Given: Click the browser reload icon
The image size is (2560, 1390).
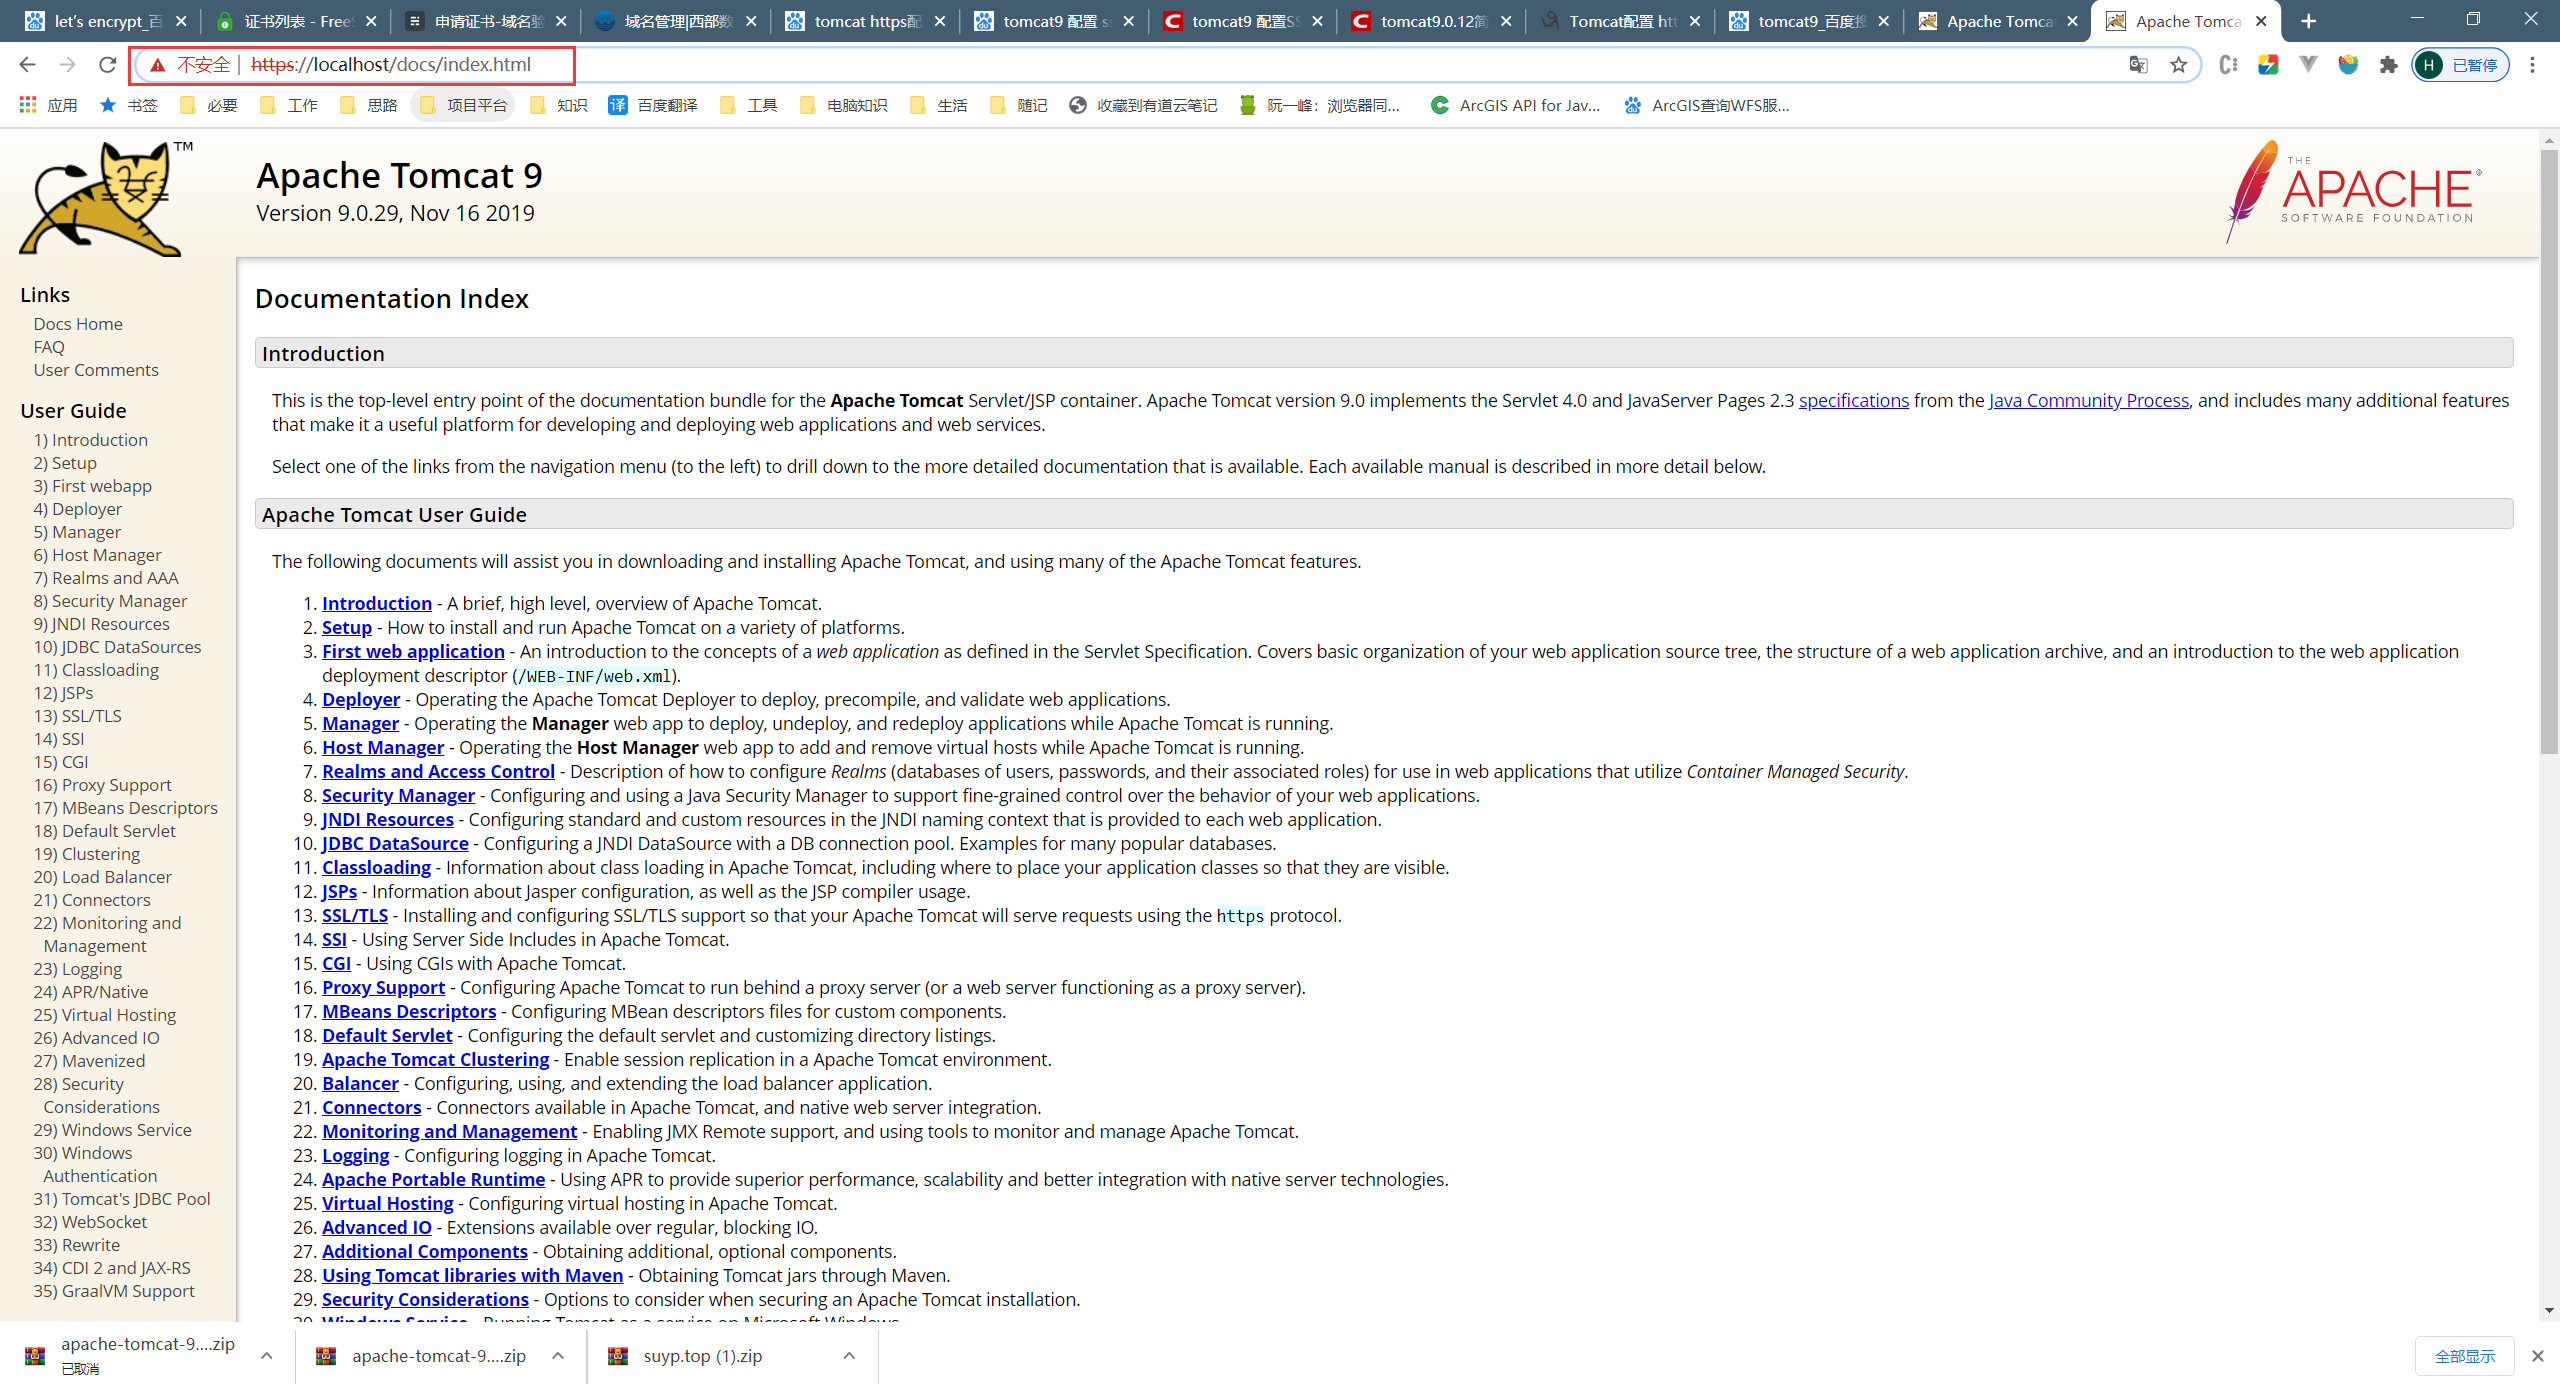Looking at the screenshot, I should tap(107, 65).
